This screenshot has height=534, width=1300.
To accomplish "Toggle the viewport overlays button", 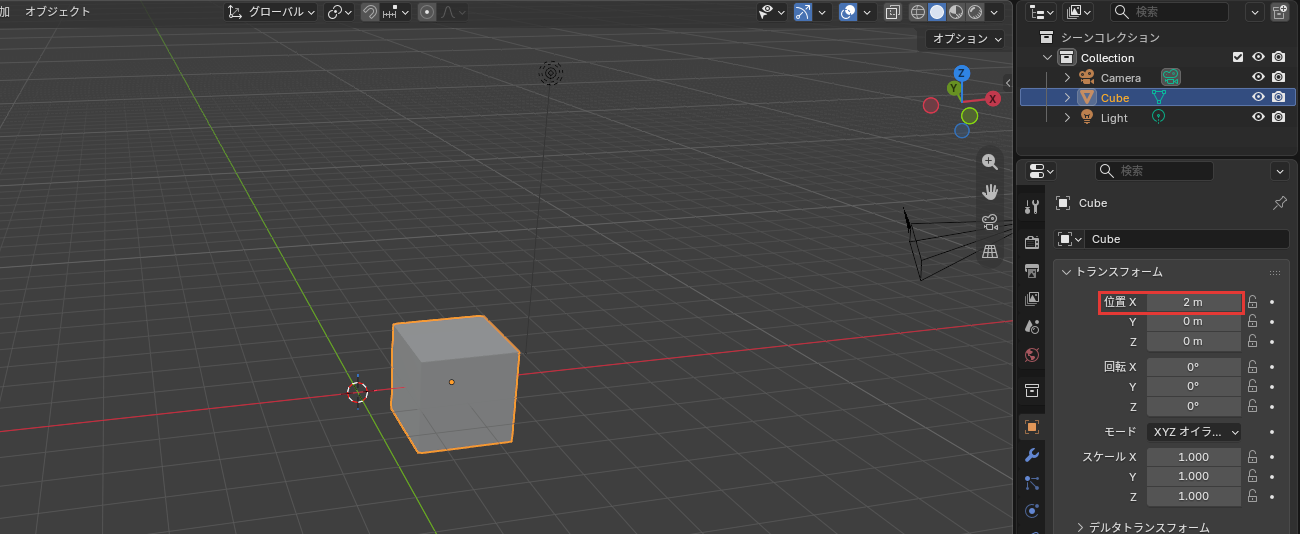I will 848,12.
